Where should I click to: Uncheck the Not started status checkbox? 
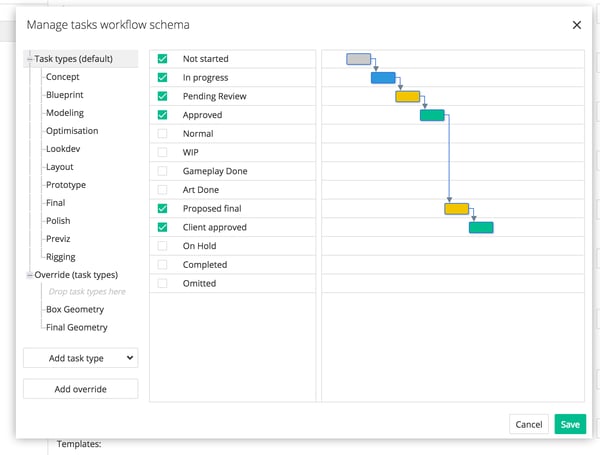[x=162, y=59]
